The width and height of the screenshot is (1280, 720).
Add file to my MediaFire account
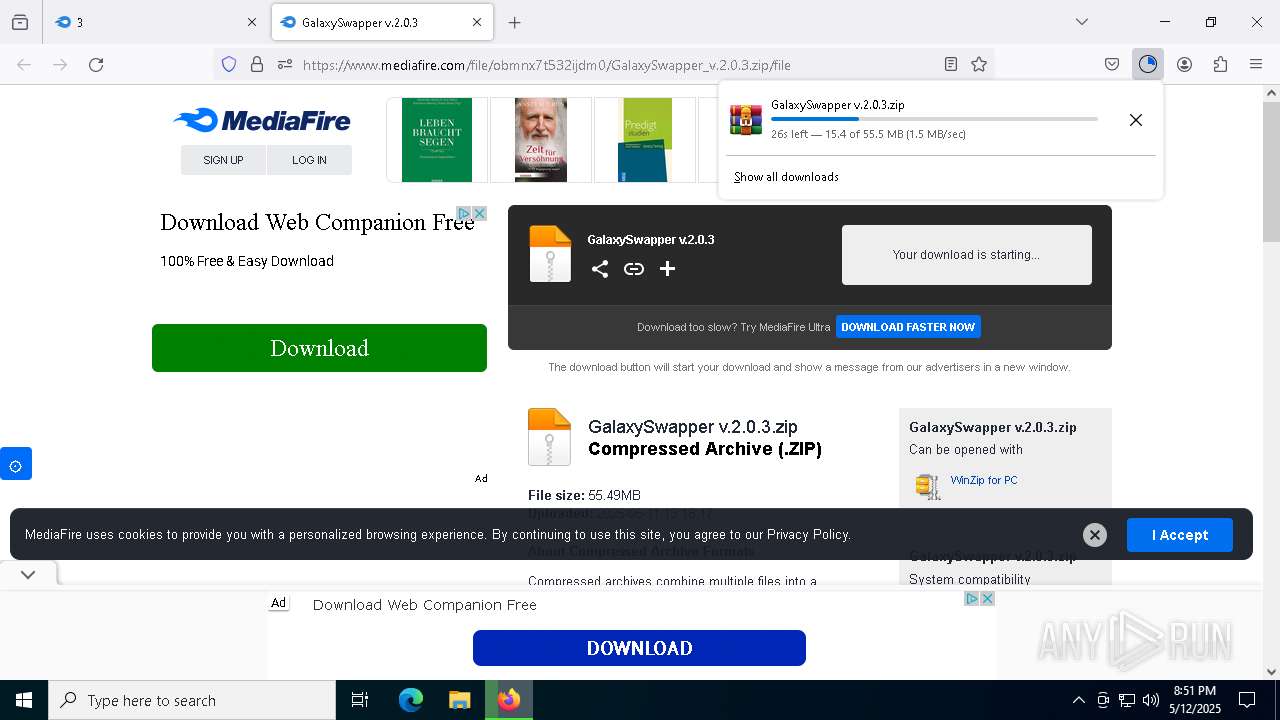coord(667,269)
